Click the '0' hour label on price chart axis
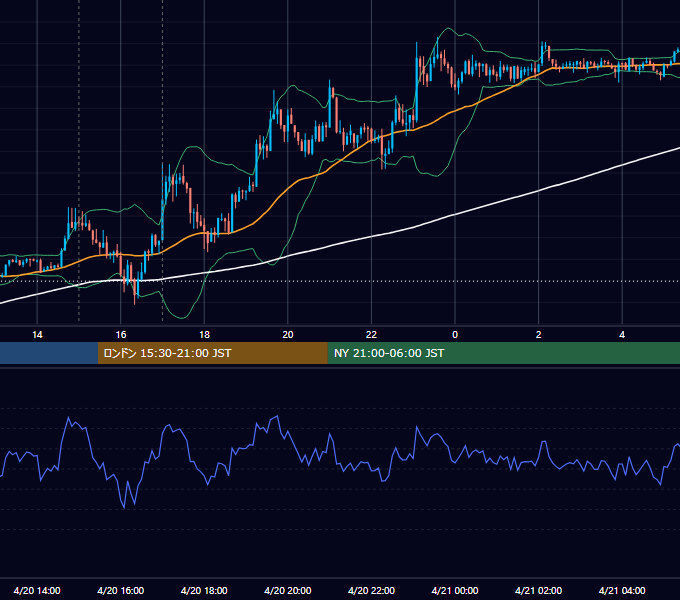Viewport: 680px width, 600px height. click(x=455, y=335)
